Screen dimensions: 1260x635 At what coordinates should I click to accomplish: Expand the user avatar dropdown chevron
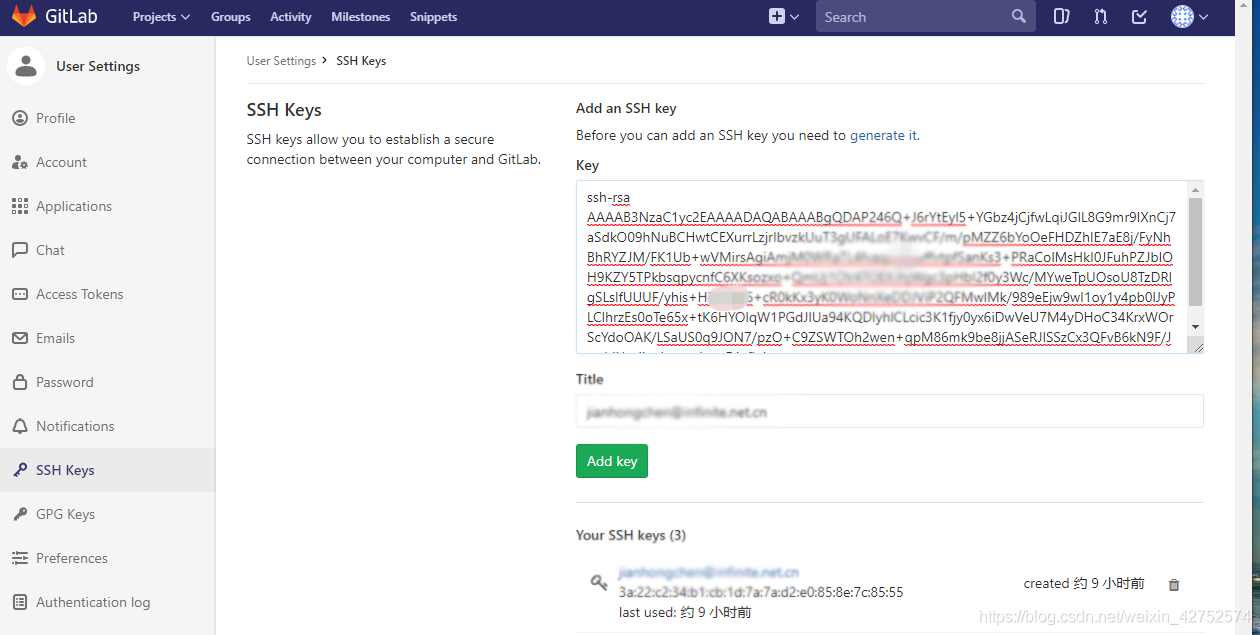(x=1203, y=17)
